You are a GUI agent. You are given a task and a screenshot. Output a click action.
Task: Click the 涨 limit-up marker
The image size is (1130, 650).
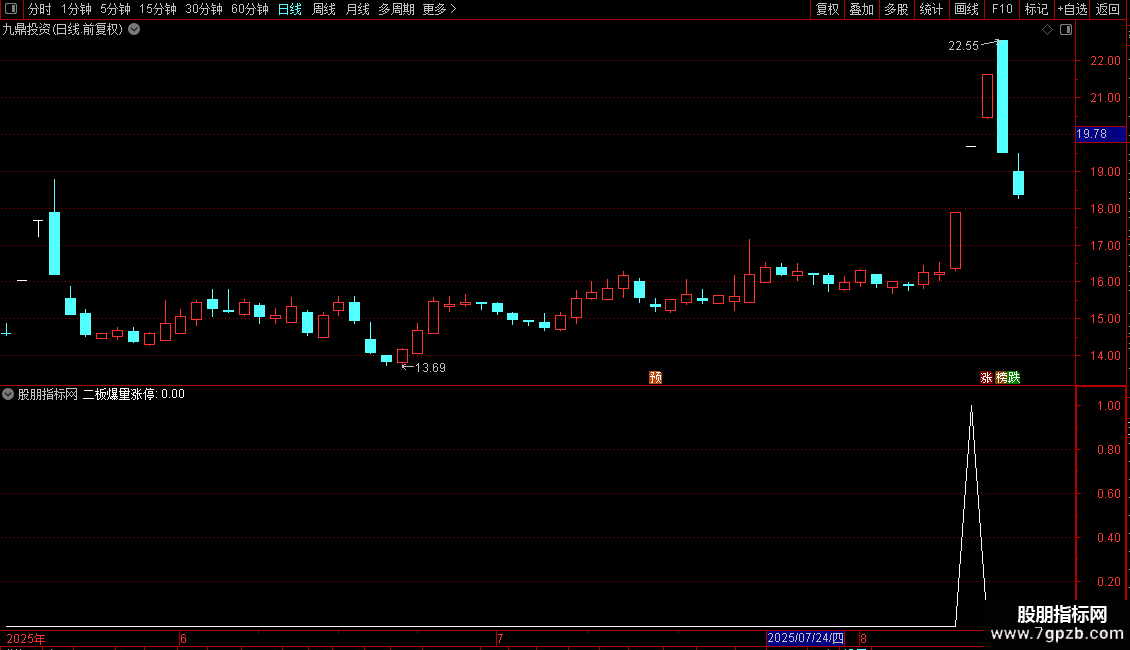pos(987,378)
